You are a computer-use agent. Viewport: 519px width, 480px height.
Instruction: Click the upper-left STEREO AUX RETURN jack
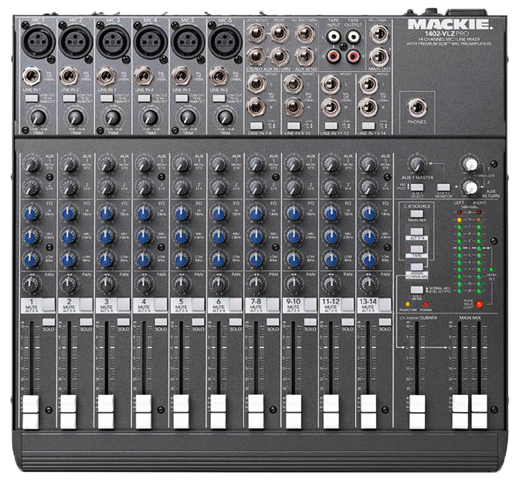coord(256,34)
